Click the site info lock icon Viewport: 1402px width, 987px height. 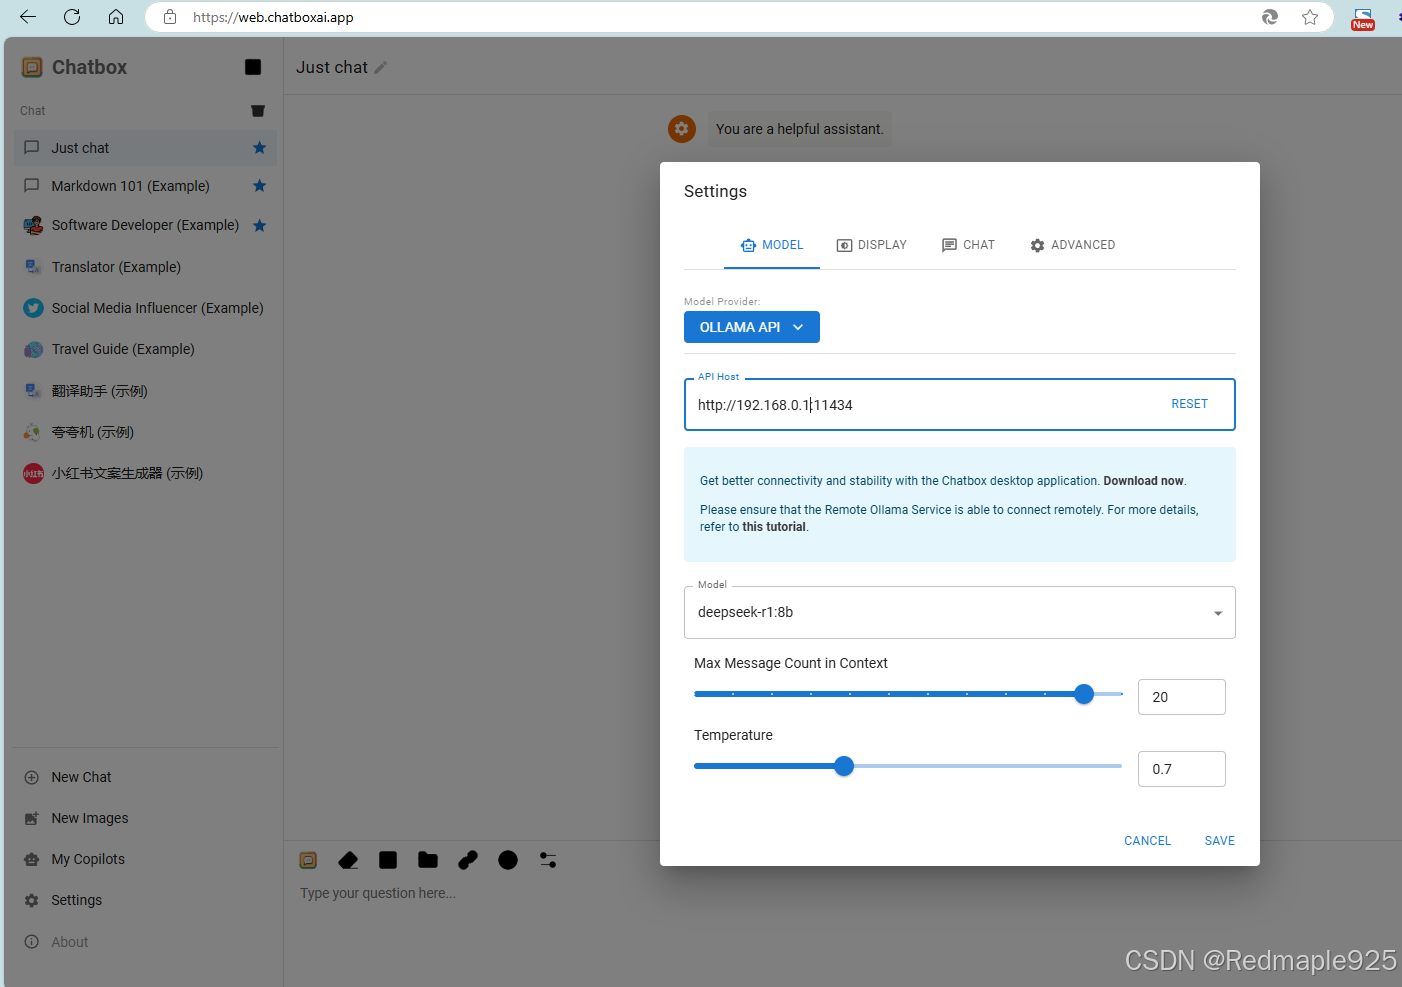tap(170, 17)
